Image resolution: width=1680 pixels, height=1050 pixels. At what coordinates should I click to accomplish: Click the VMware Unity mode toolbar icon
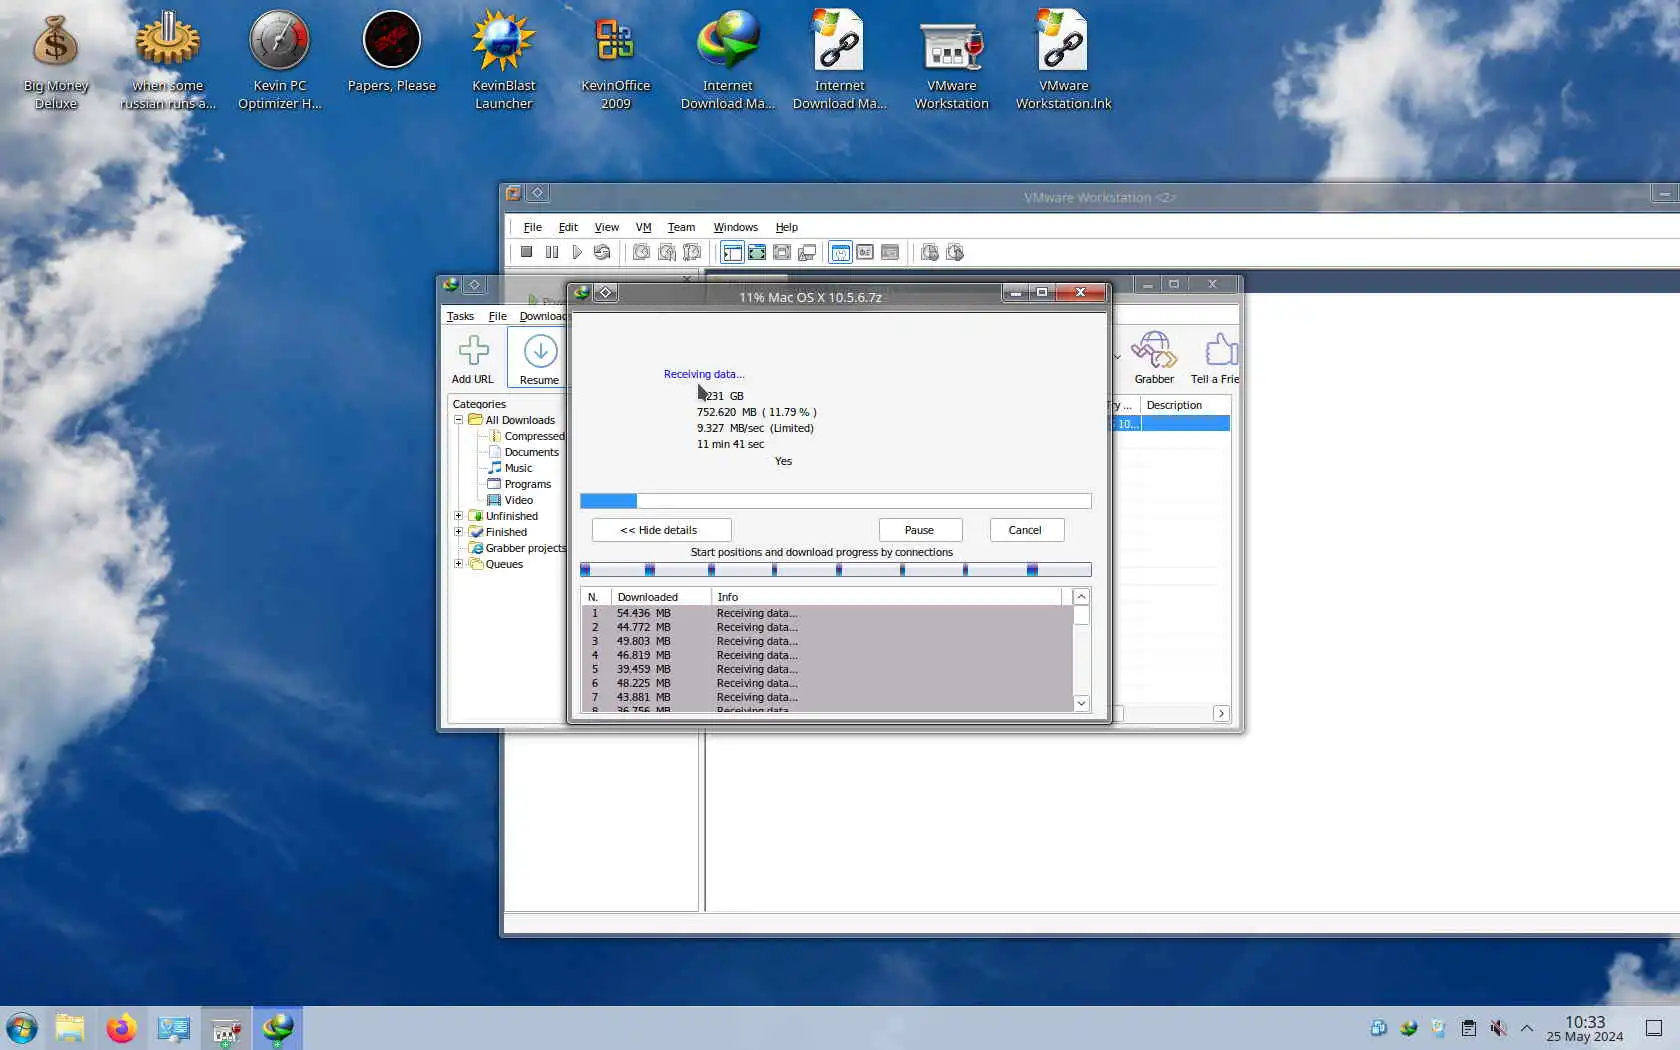coord(807,252)
